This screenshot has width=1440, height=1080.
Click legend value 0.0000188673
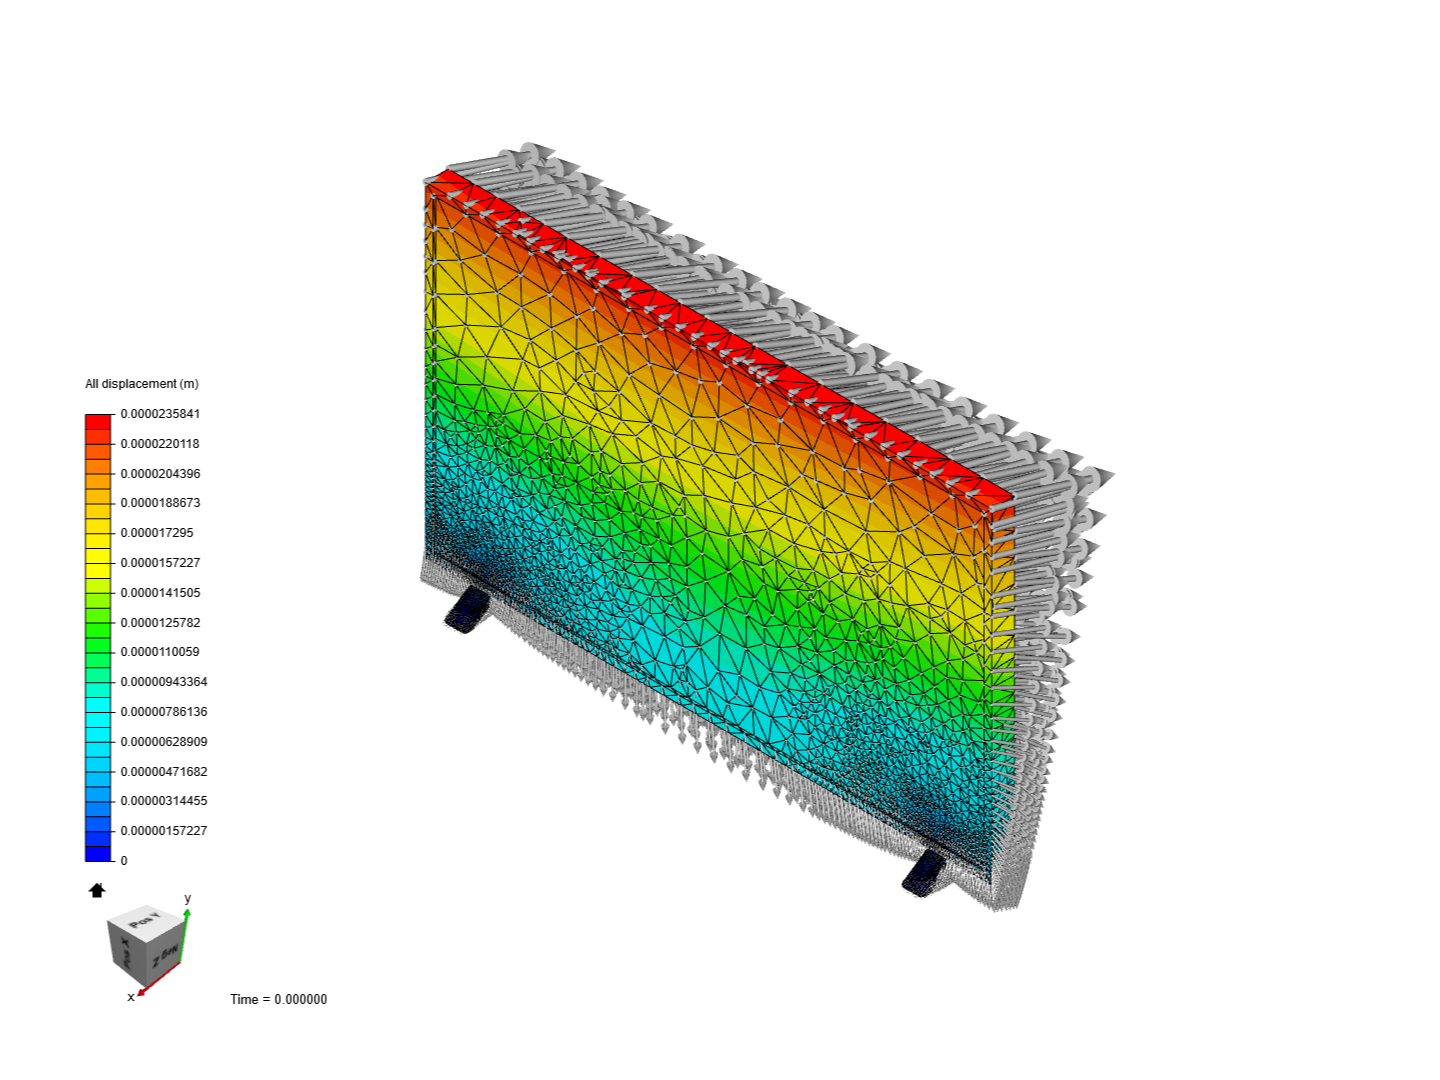(x=160, y=503)
